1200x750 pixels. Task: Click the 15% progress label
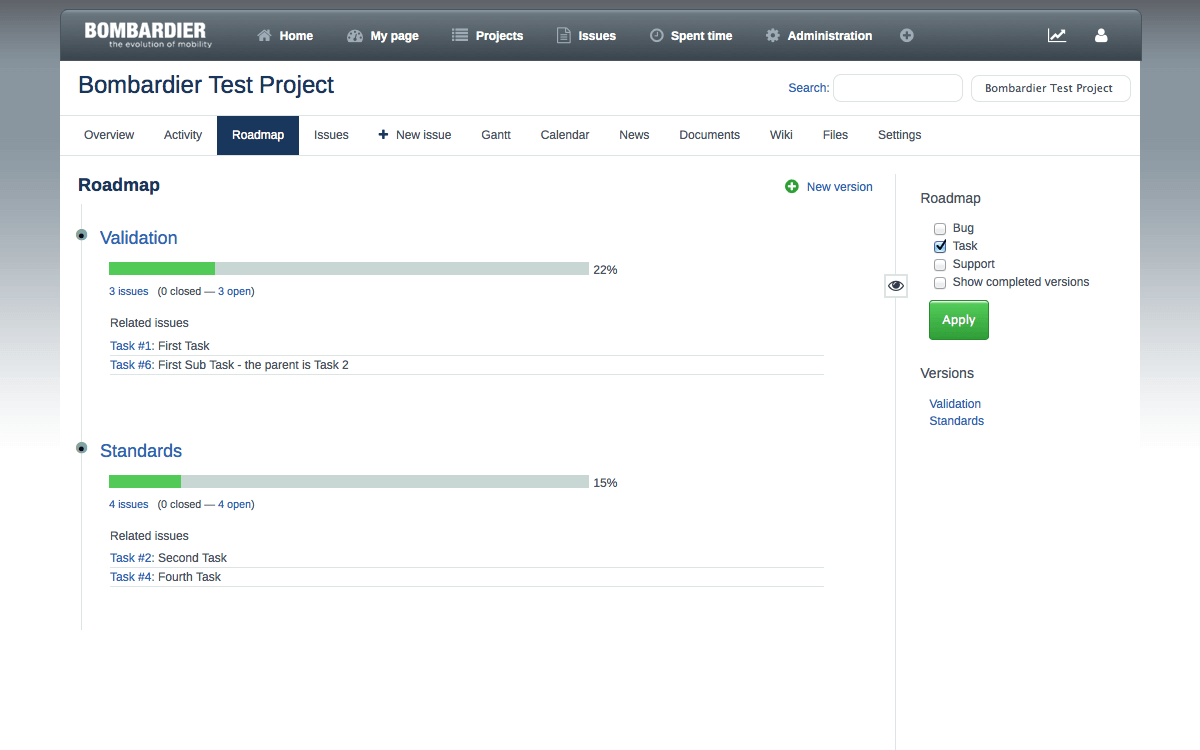605,483
